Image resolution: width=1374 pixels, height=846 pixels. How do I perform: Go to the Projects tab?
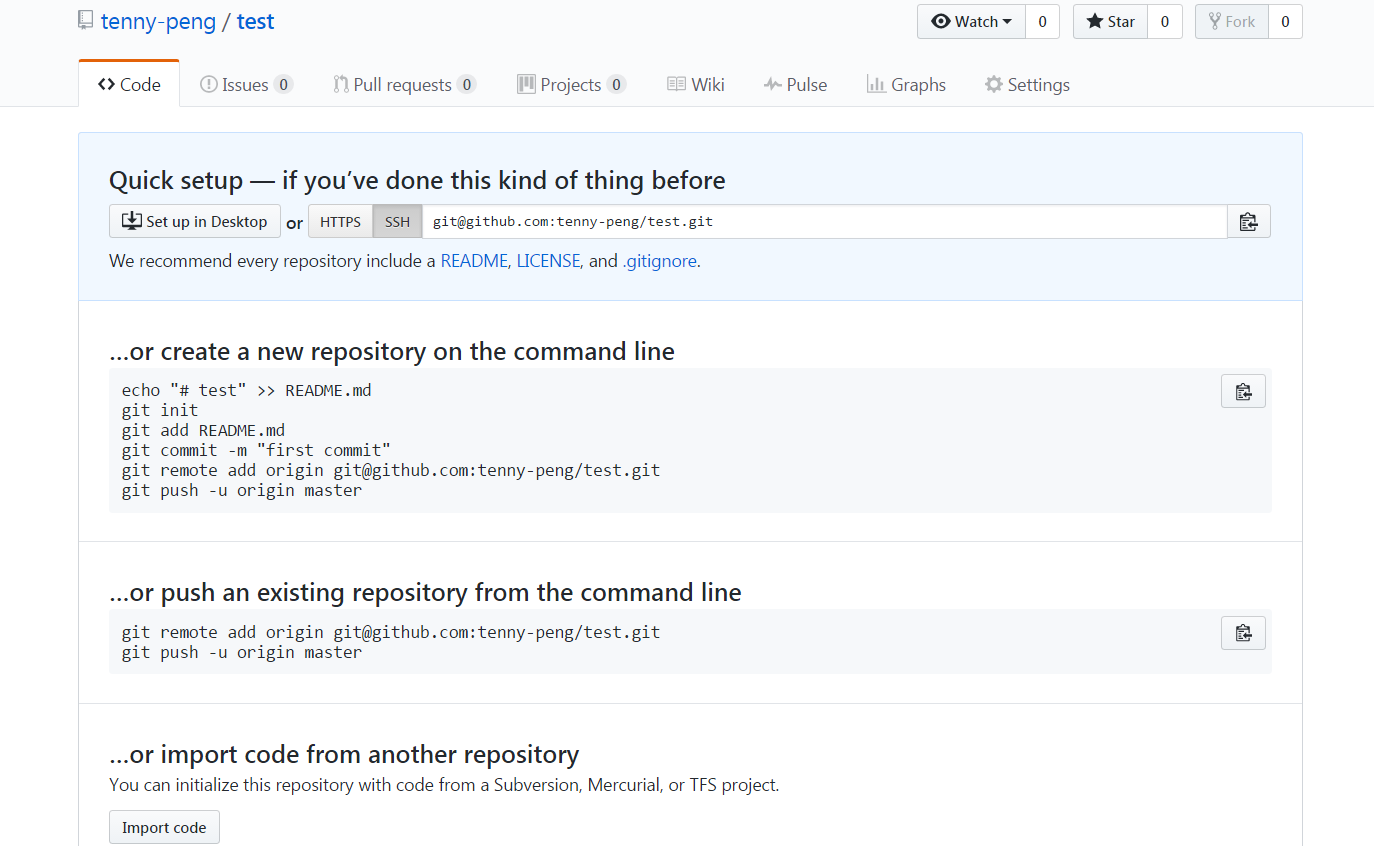(571, 84)
